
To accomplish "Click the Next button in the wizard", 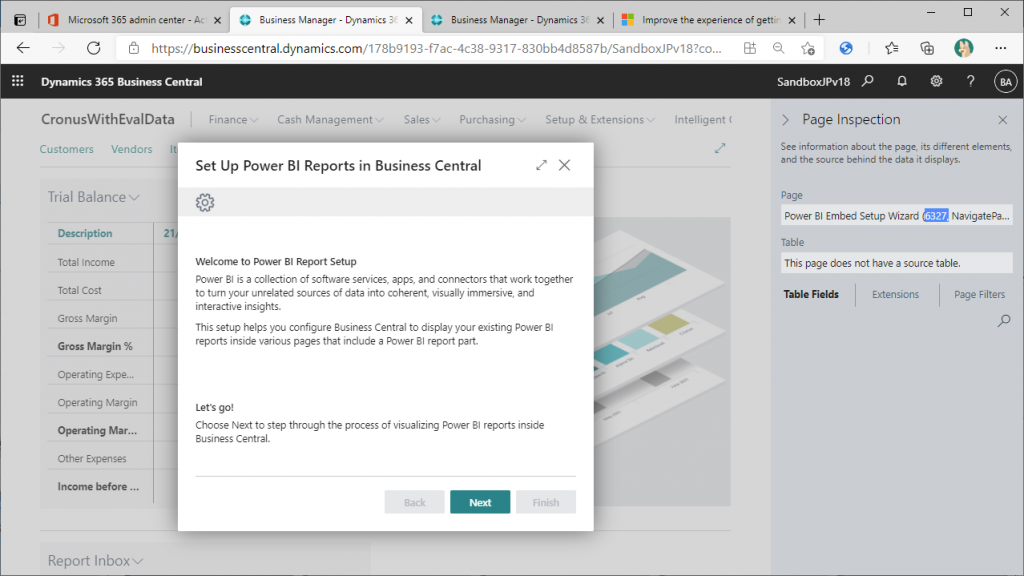I will pyautogui.click(x=480, y=502).
